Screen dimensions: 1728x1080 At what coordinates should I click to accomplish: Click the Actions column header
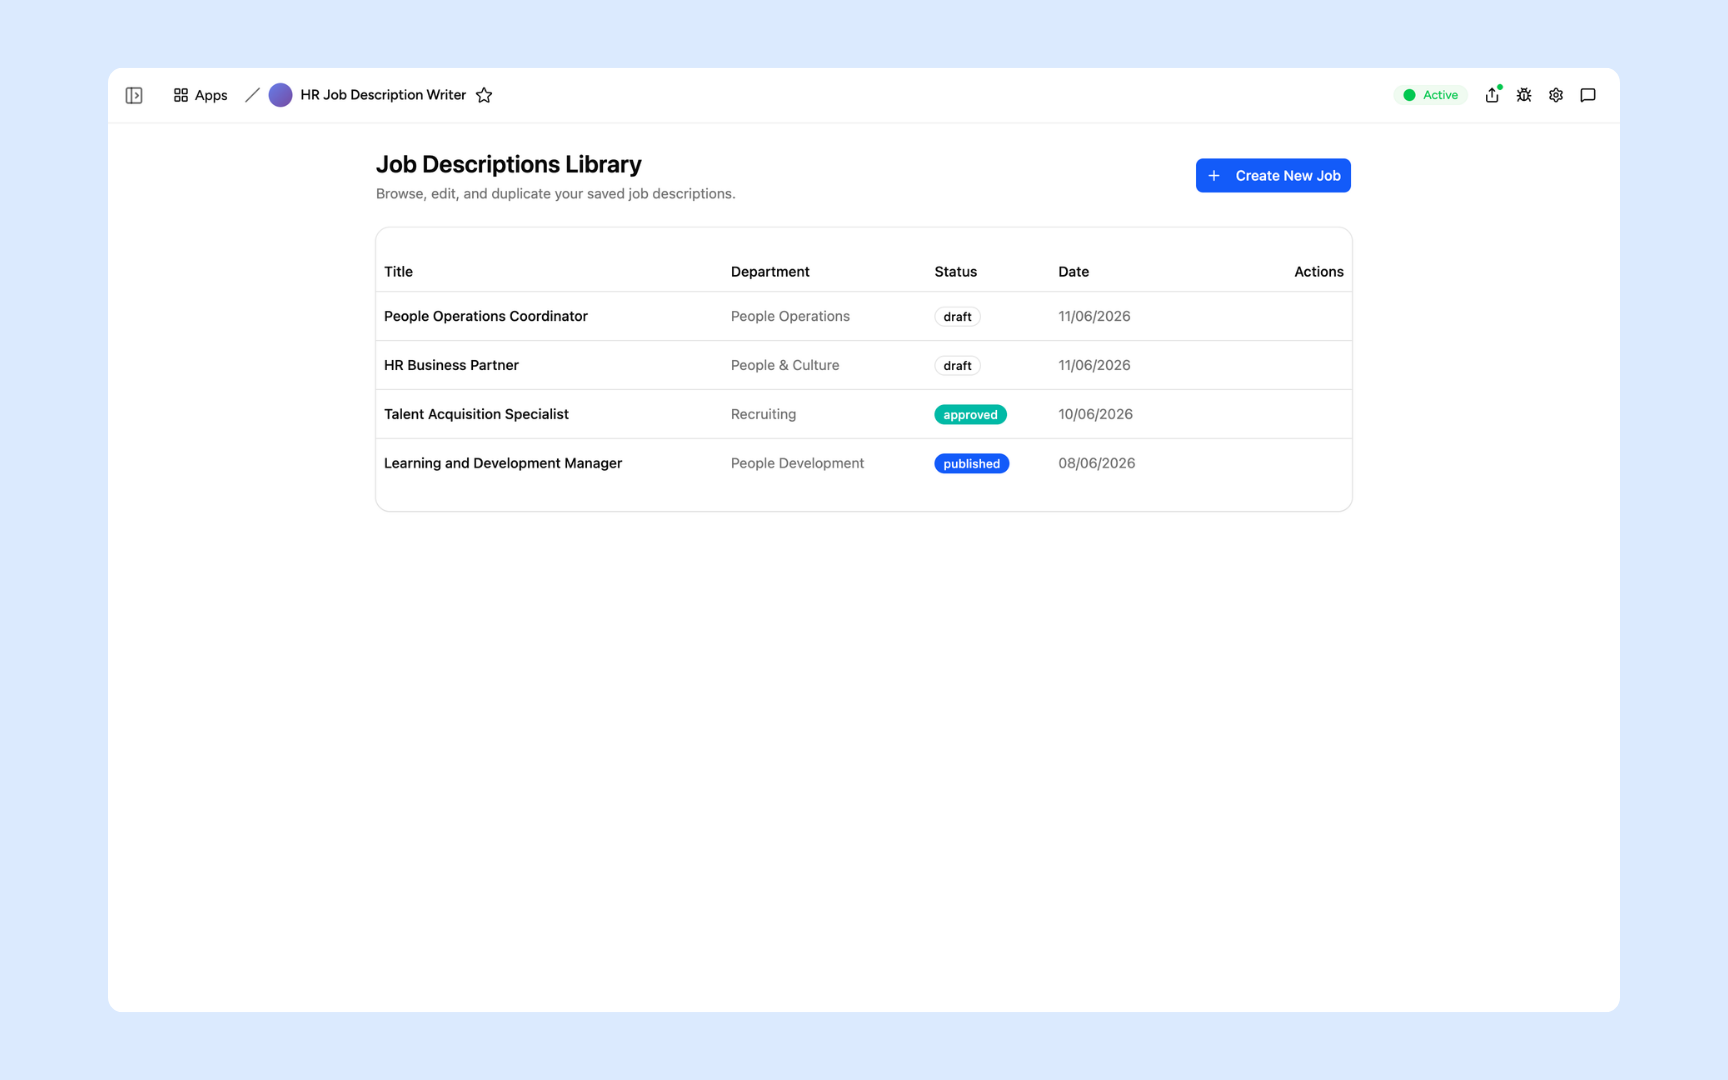coord(1318,272)
